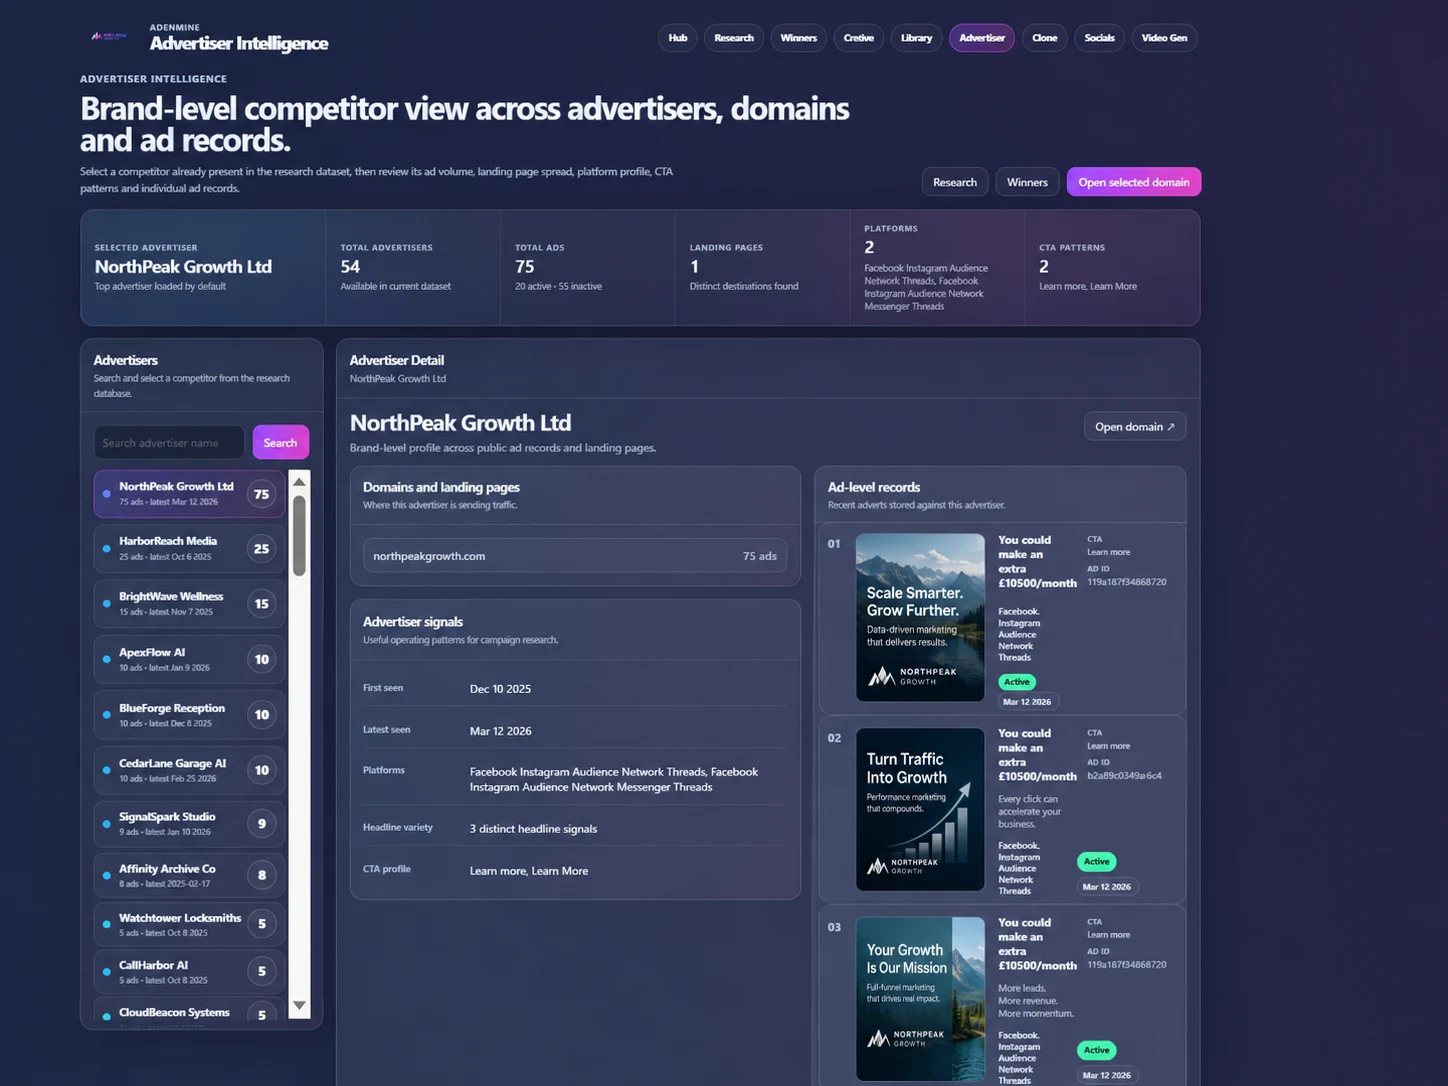
Task: Select HarborReach Media advertiser
Action: (x=190, y=548)
